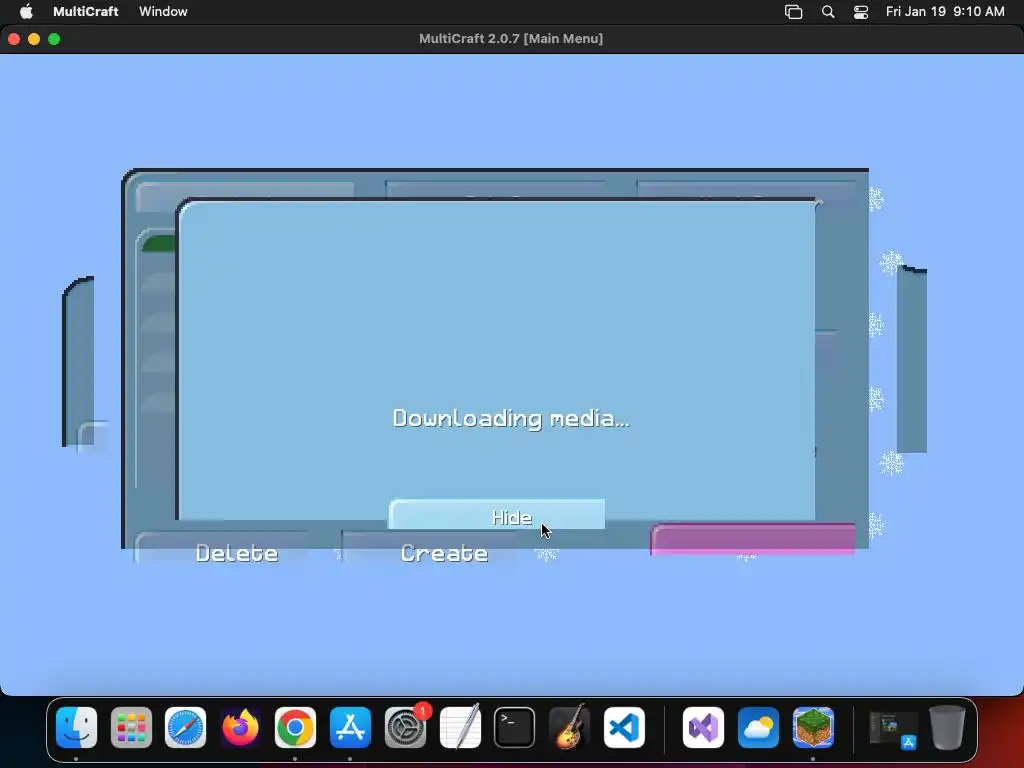Switch to MultiCraft grass block dock icon
Screen dimensions: 1024x768
(813, 727)
